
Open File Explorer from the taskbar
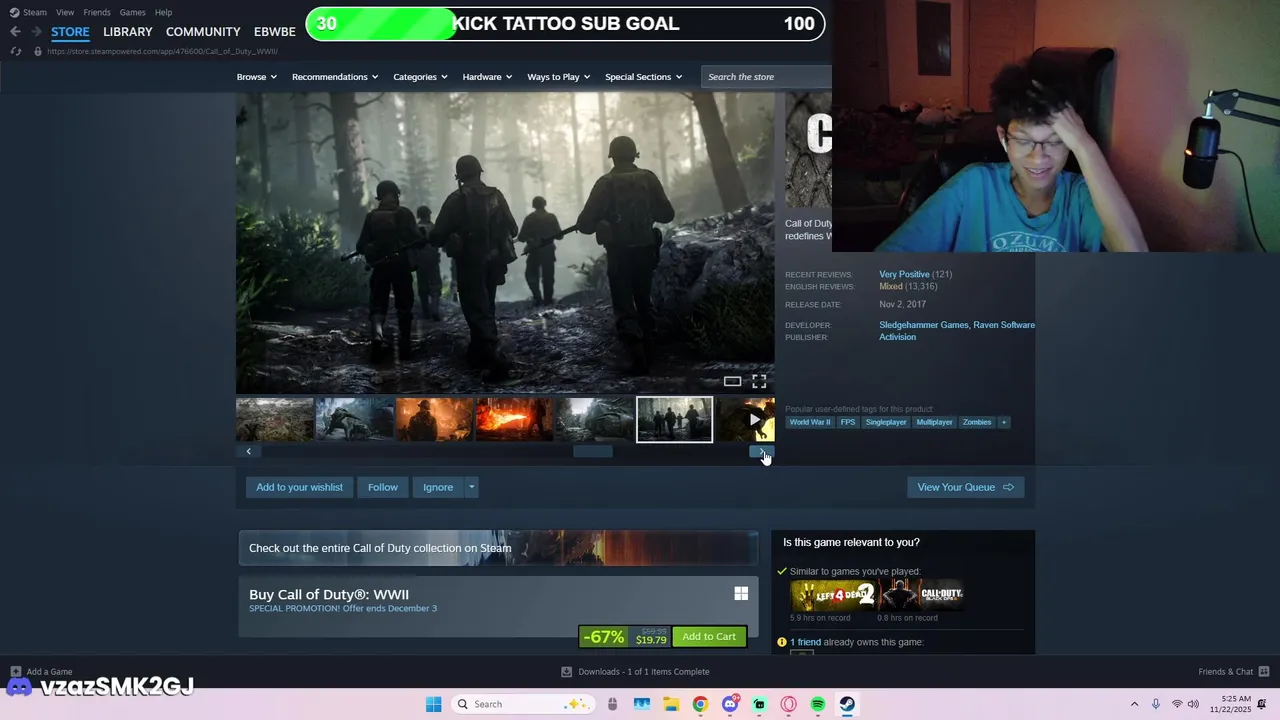(x=671, y=704)
